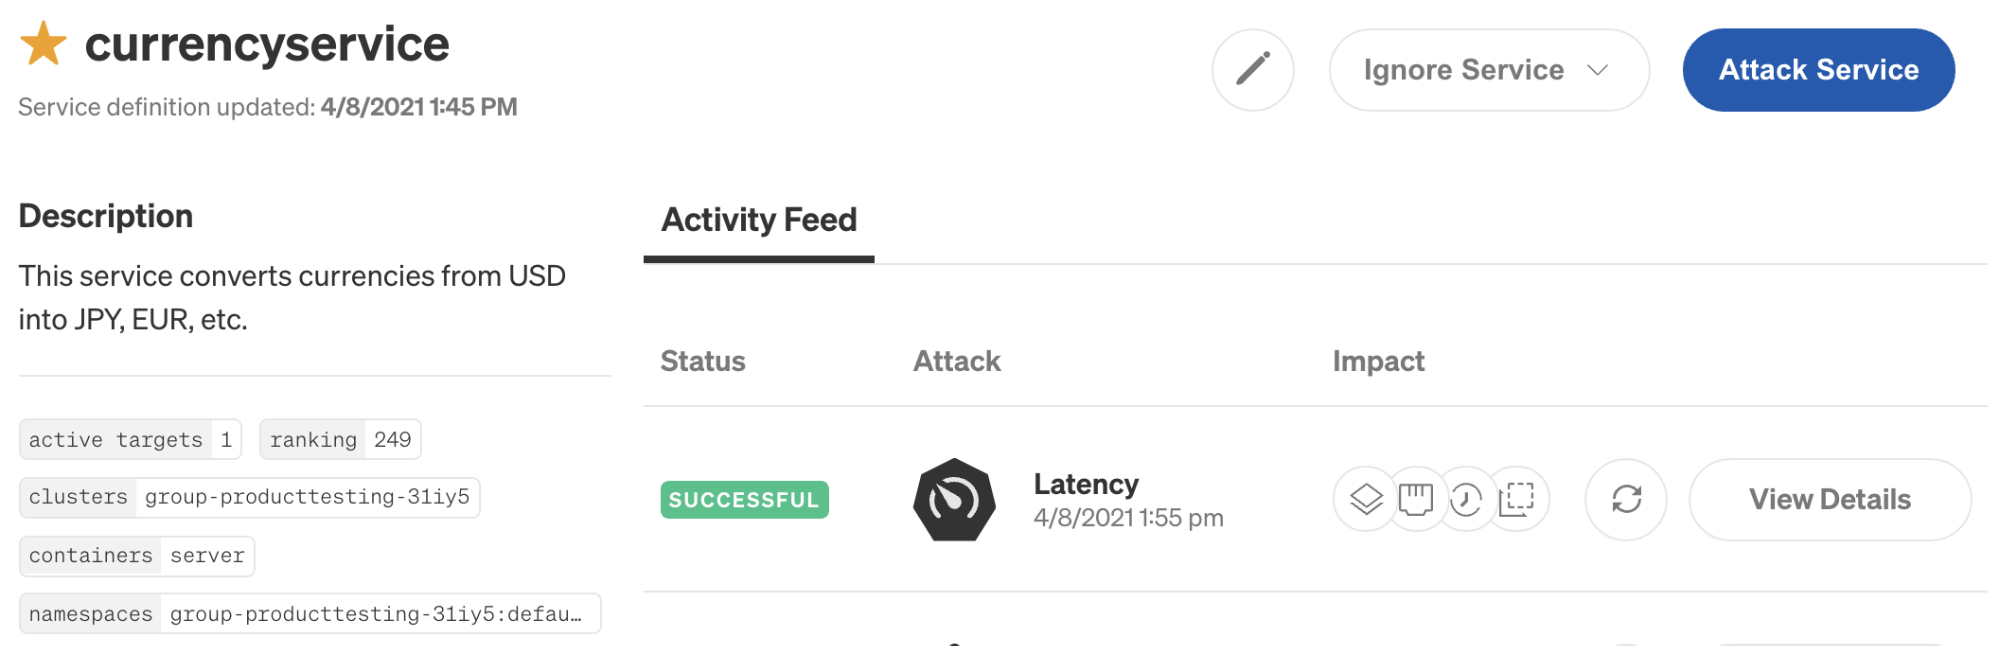
Task: Open the Latency attack icon
Action: pyautogui.click(x=955, y=500)
